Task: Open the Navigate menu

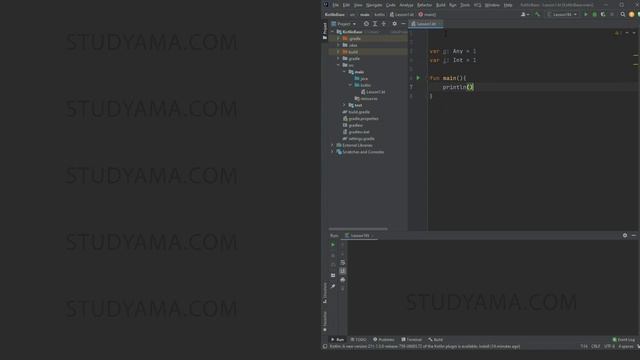Action: (374, 5)
